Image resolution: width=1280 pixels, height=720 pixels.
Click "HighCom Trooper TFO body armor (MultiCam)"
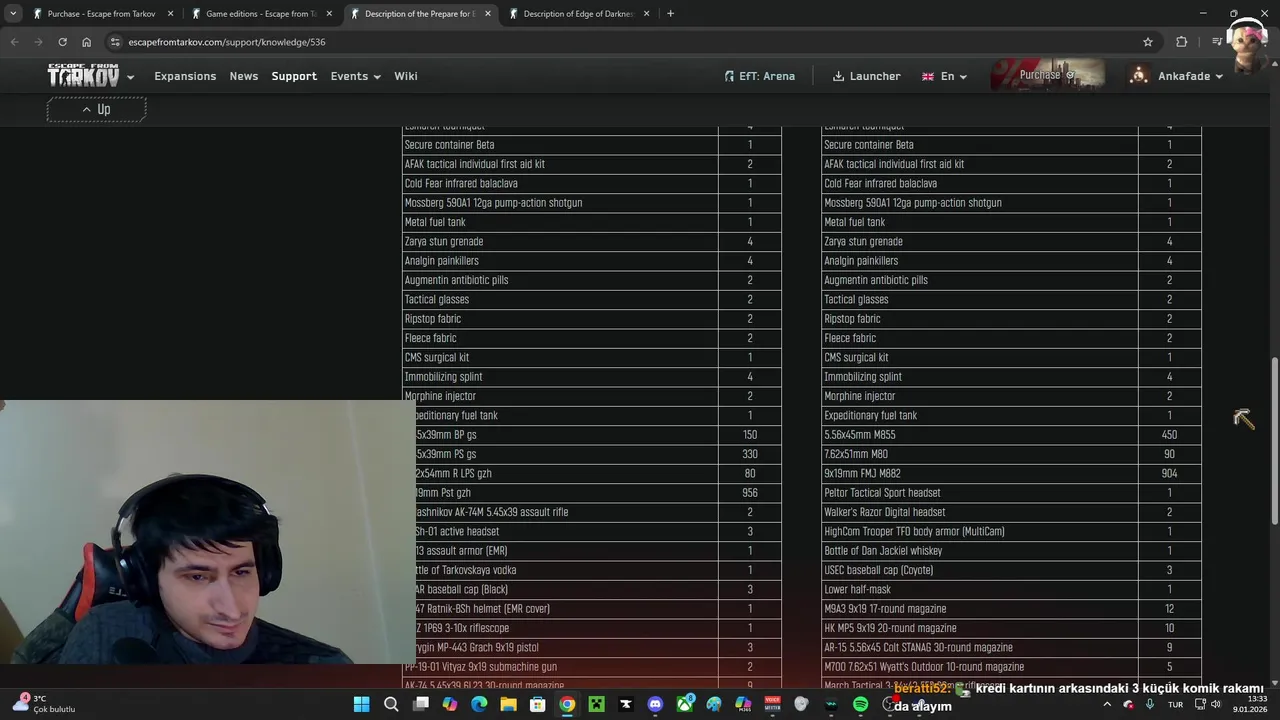tap(914, 532)
